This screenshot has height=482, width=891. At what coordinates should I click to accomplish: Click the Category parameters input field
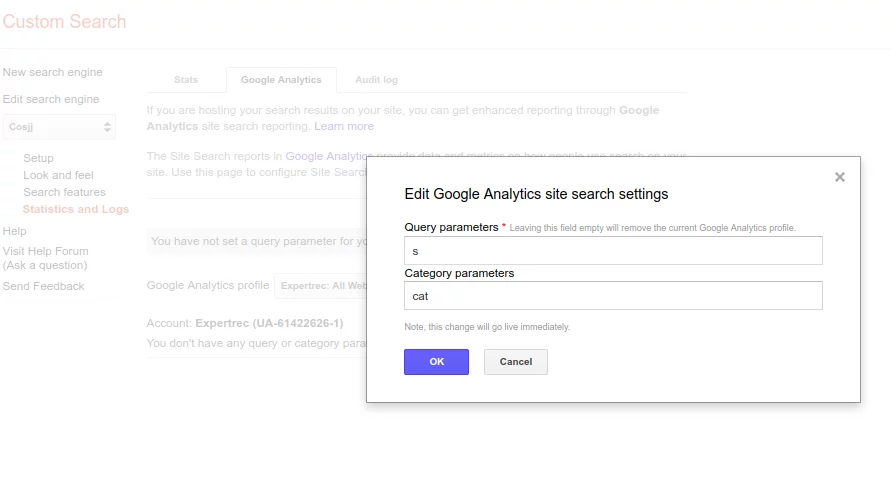click(x=613, y=296)
